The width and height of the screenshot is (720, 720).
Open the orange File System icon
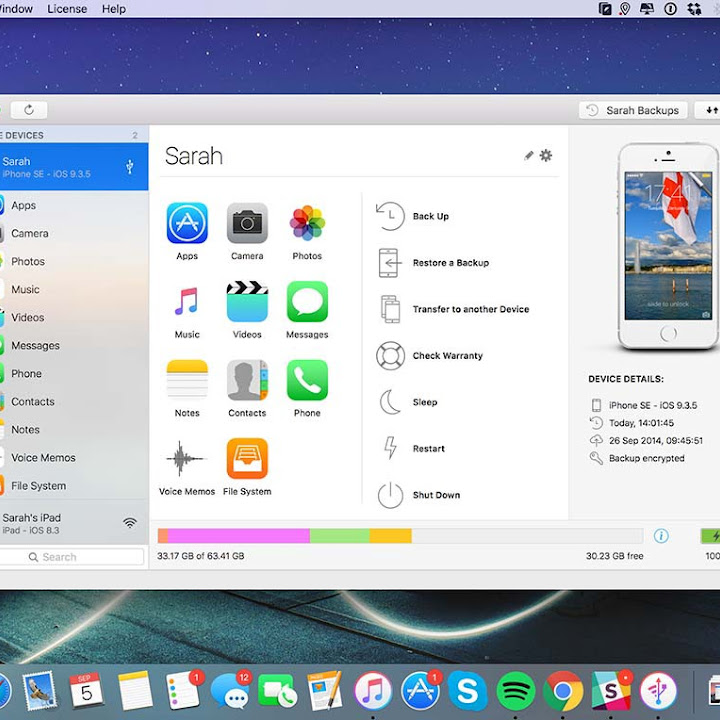pyautogui.click(x=247, y=459)
